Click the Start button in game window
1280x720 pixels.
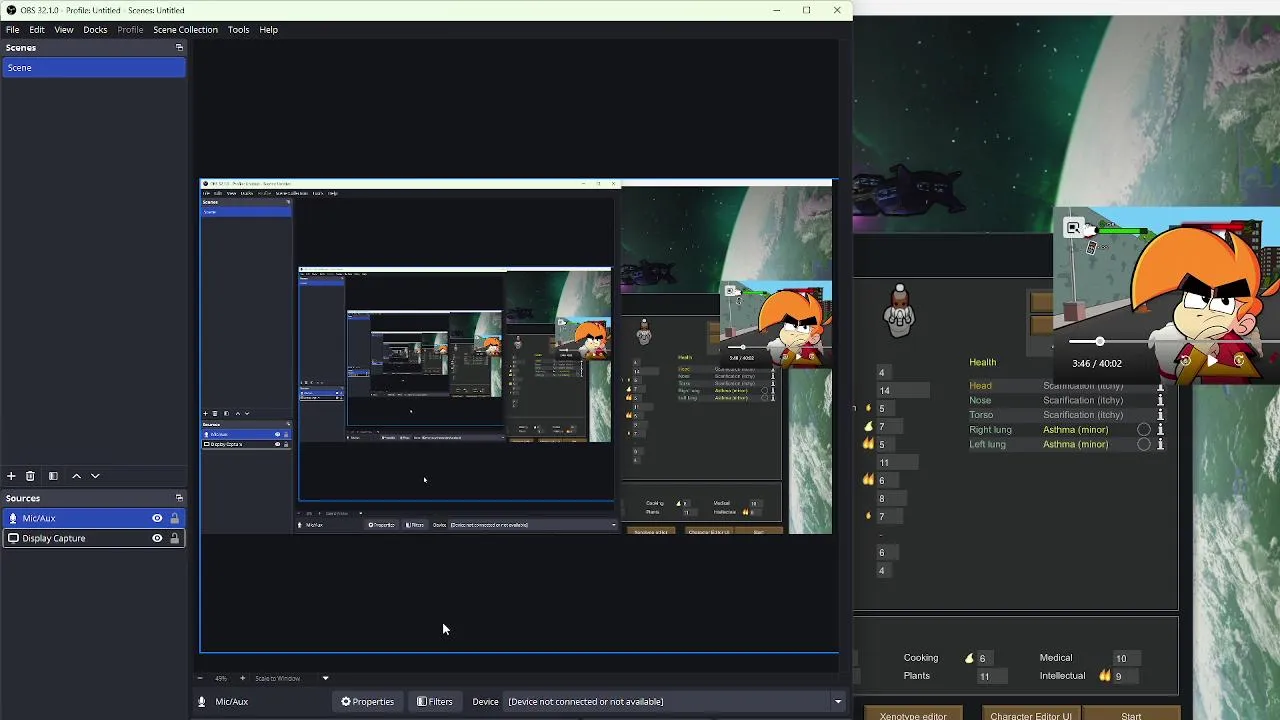(1131, 715)
